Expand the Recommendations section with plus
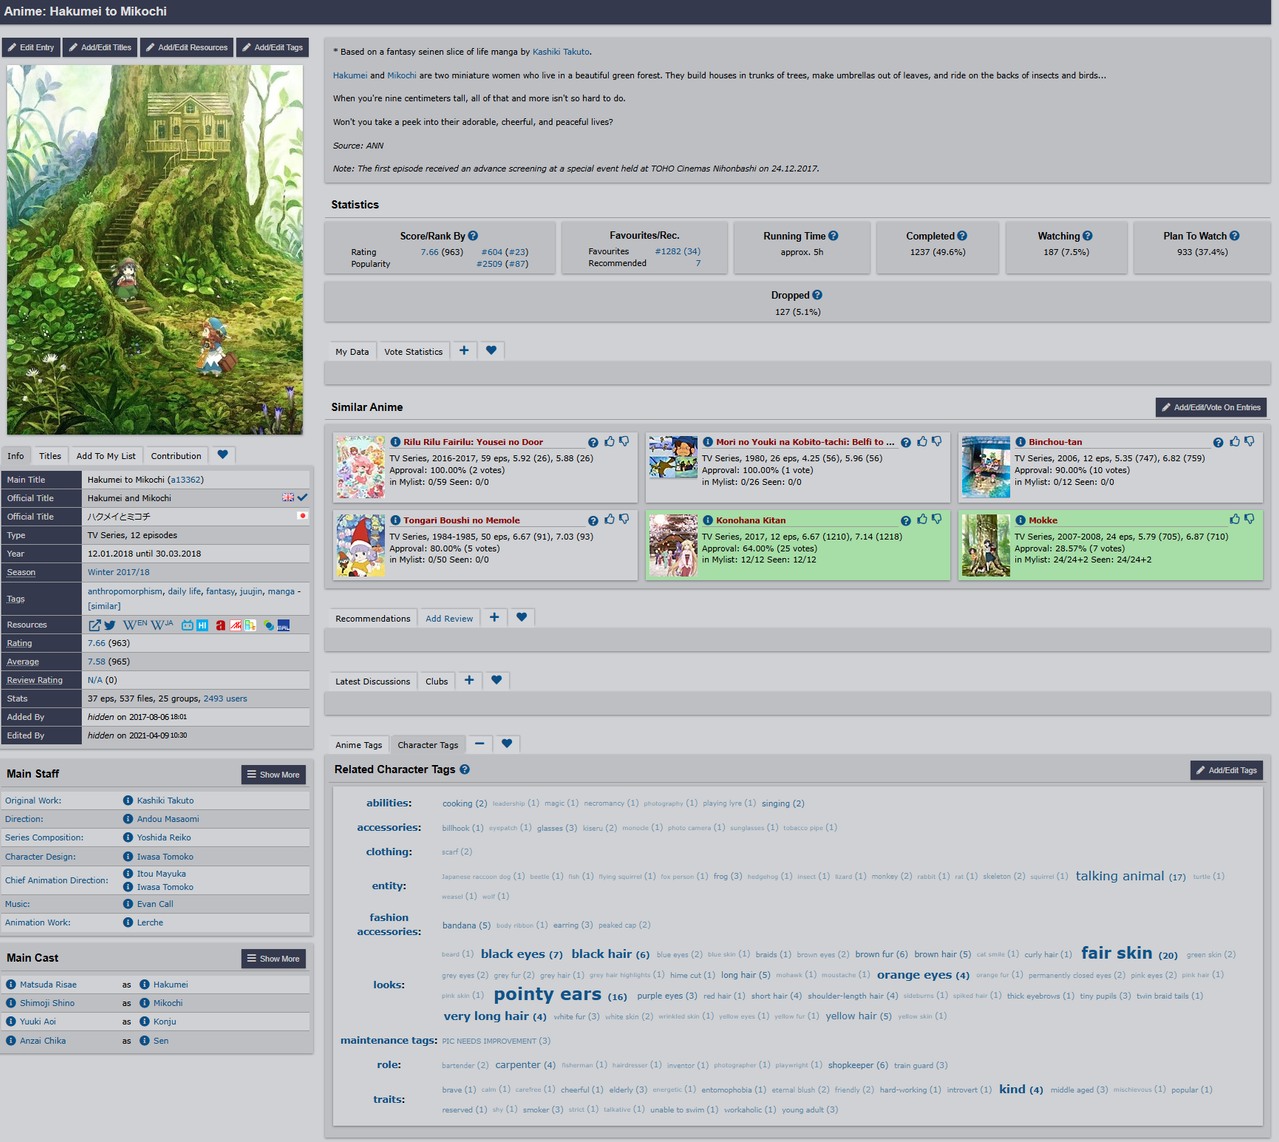 494,617
